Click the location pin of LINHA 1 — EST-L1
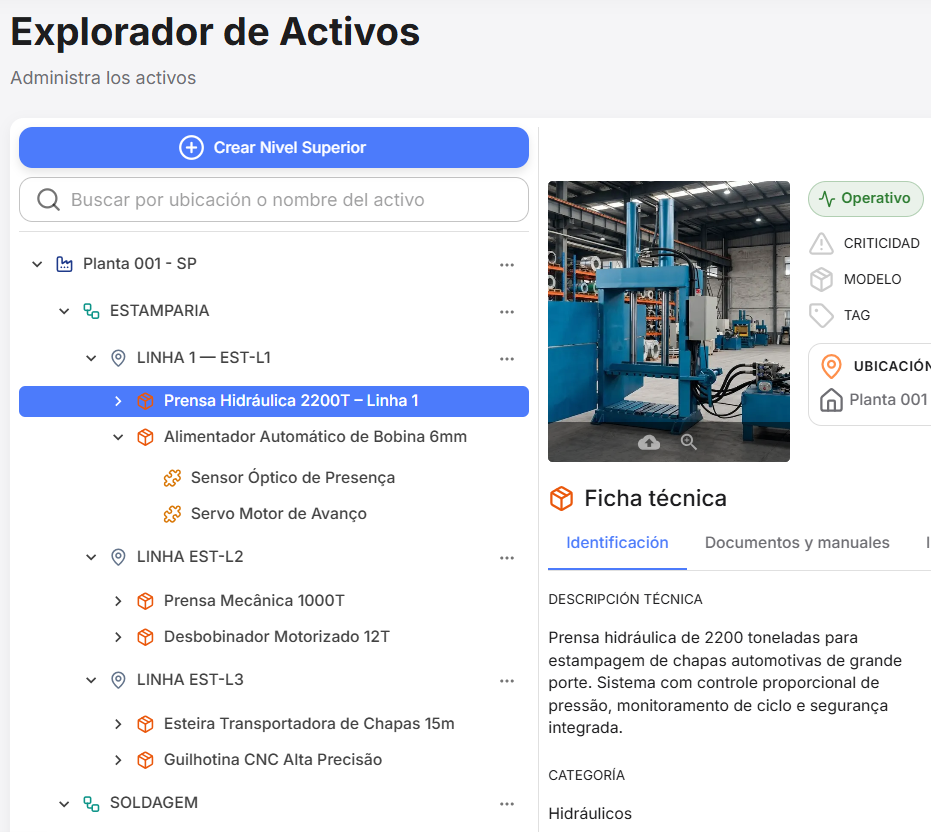931x832 pixels. point(118,358)
